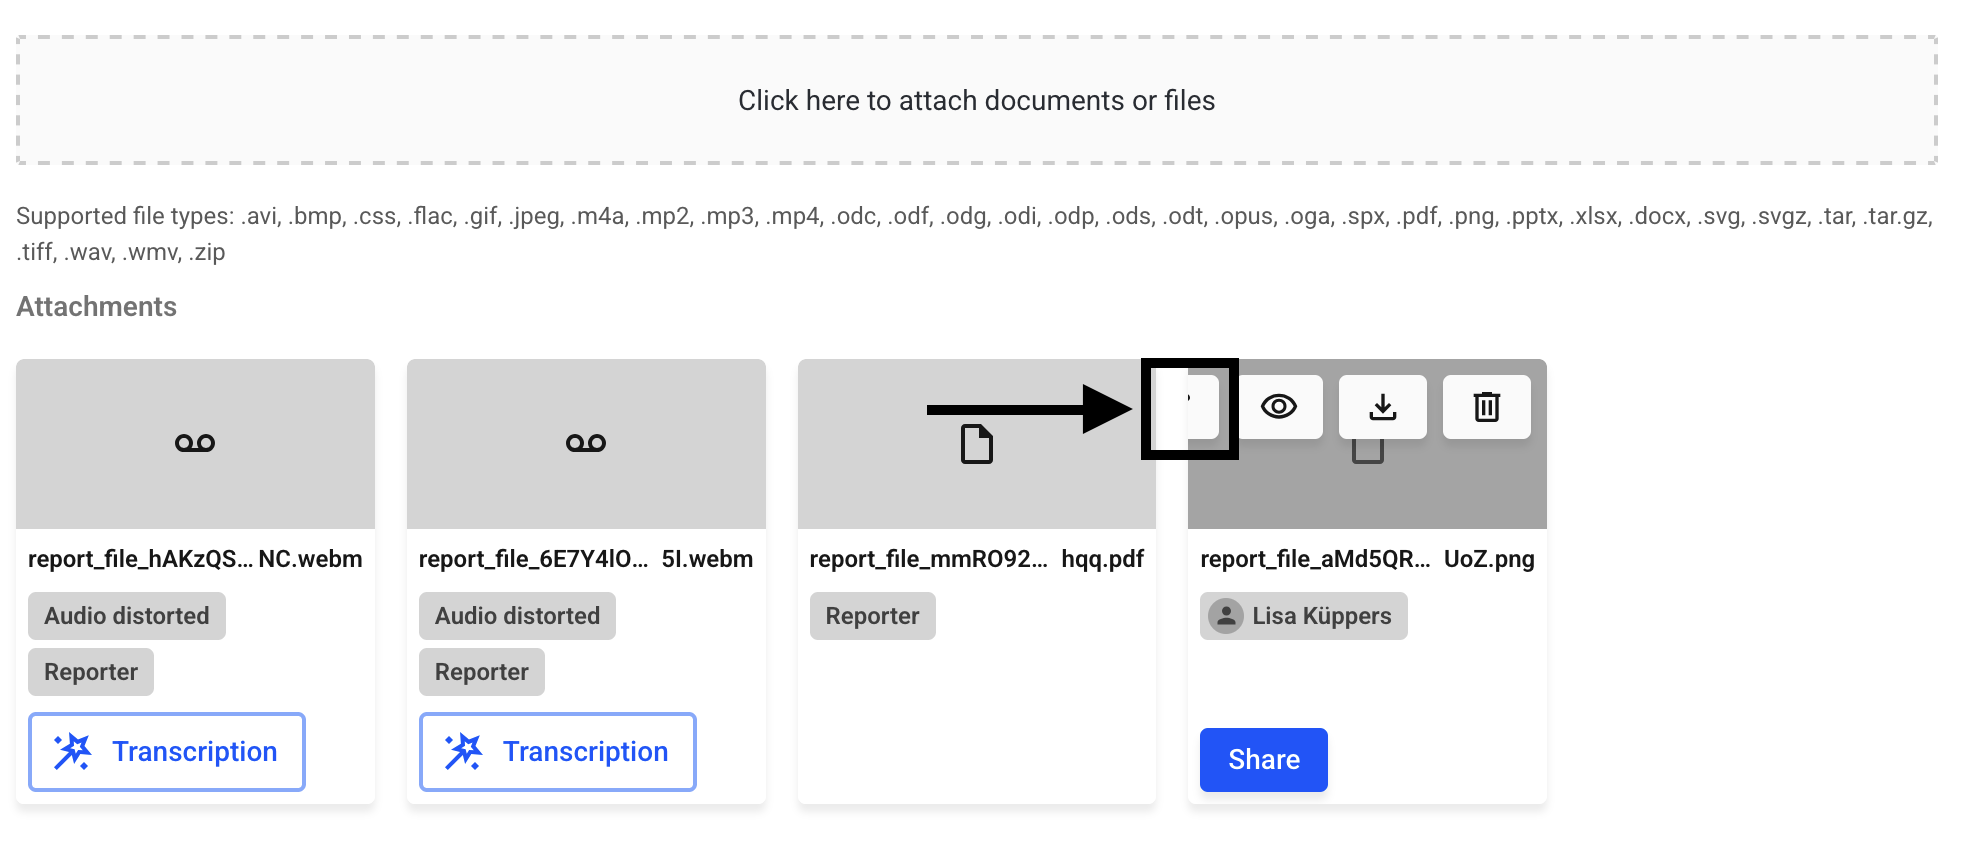Screen dimensions: 1964x852
Task: Select the Audio distorted tag on second attachment
Action: 517,616
